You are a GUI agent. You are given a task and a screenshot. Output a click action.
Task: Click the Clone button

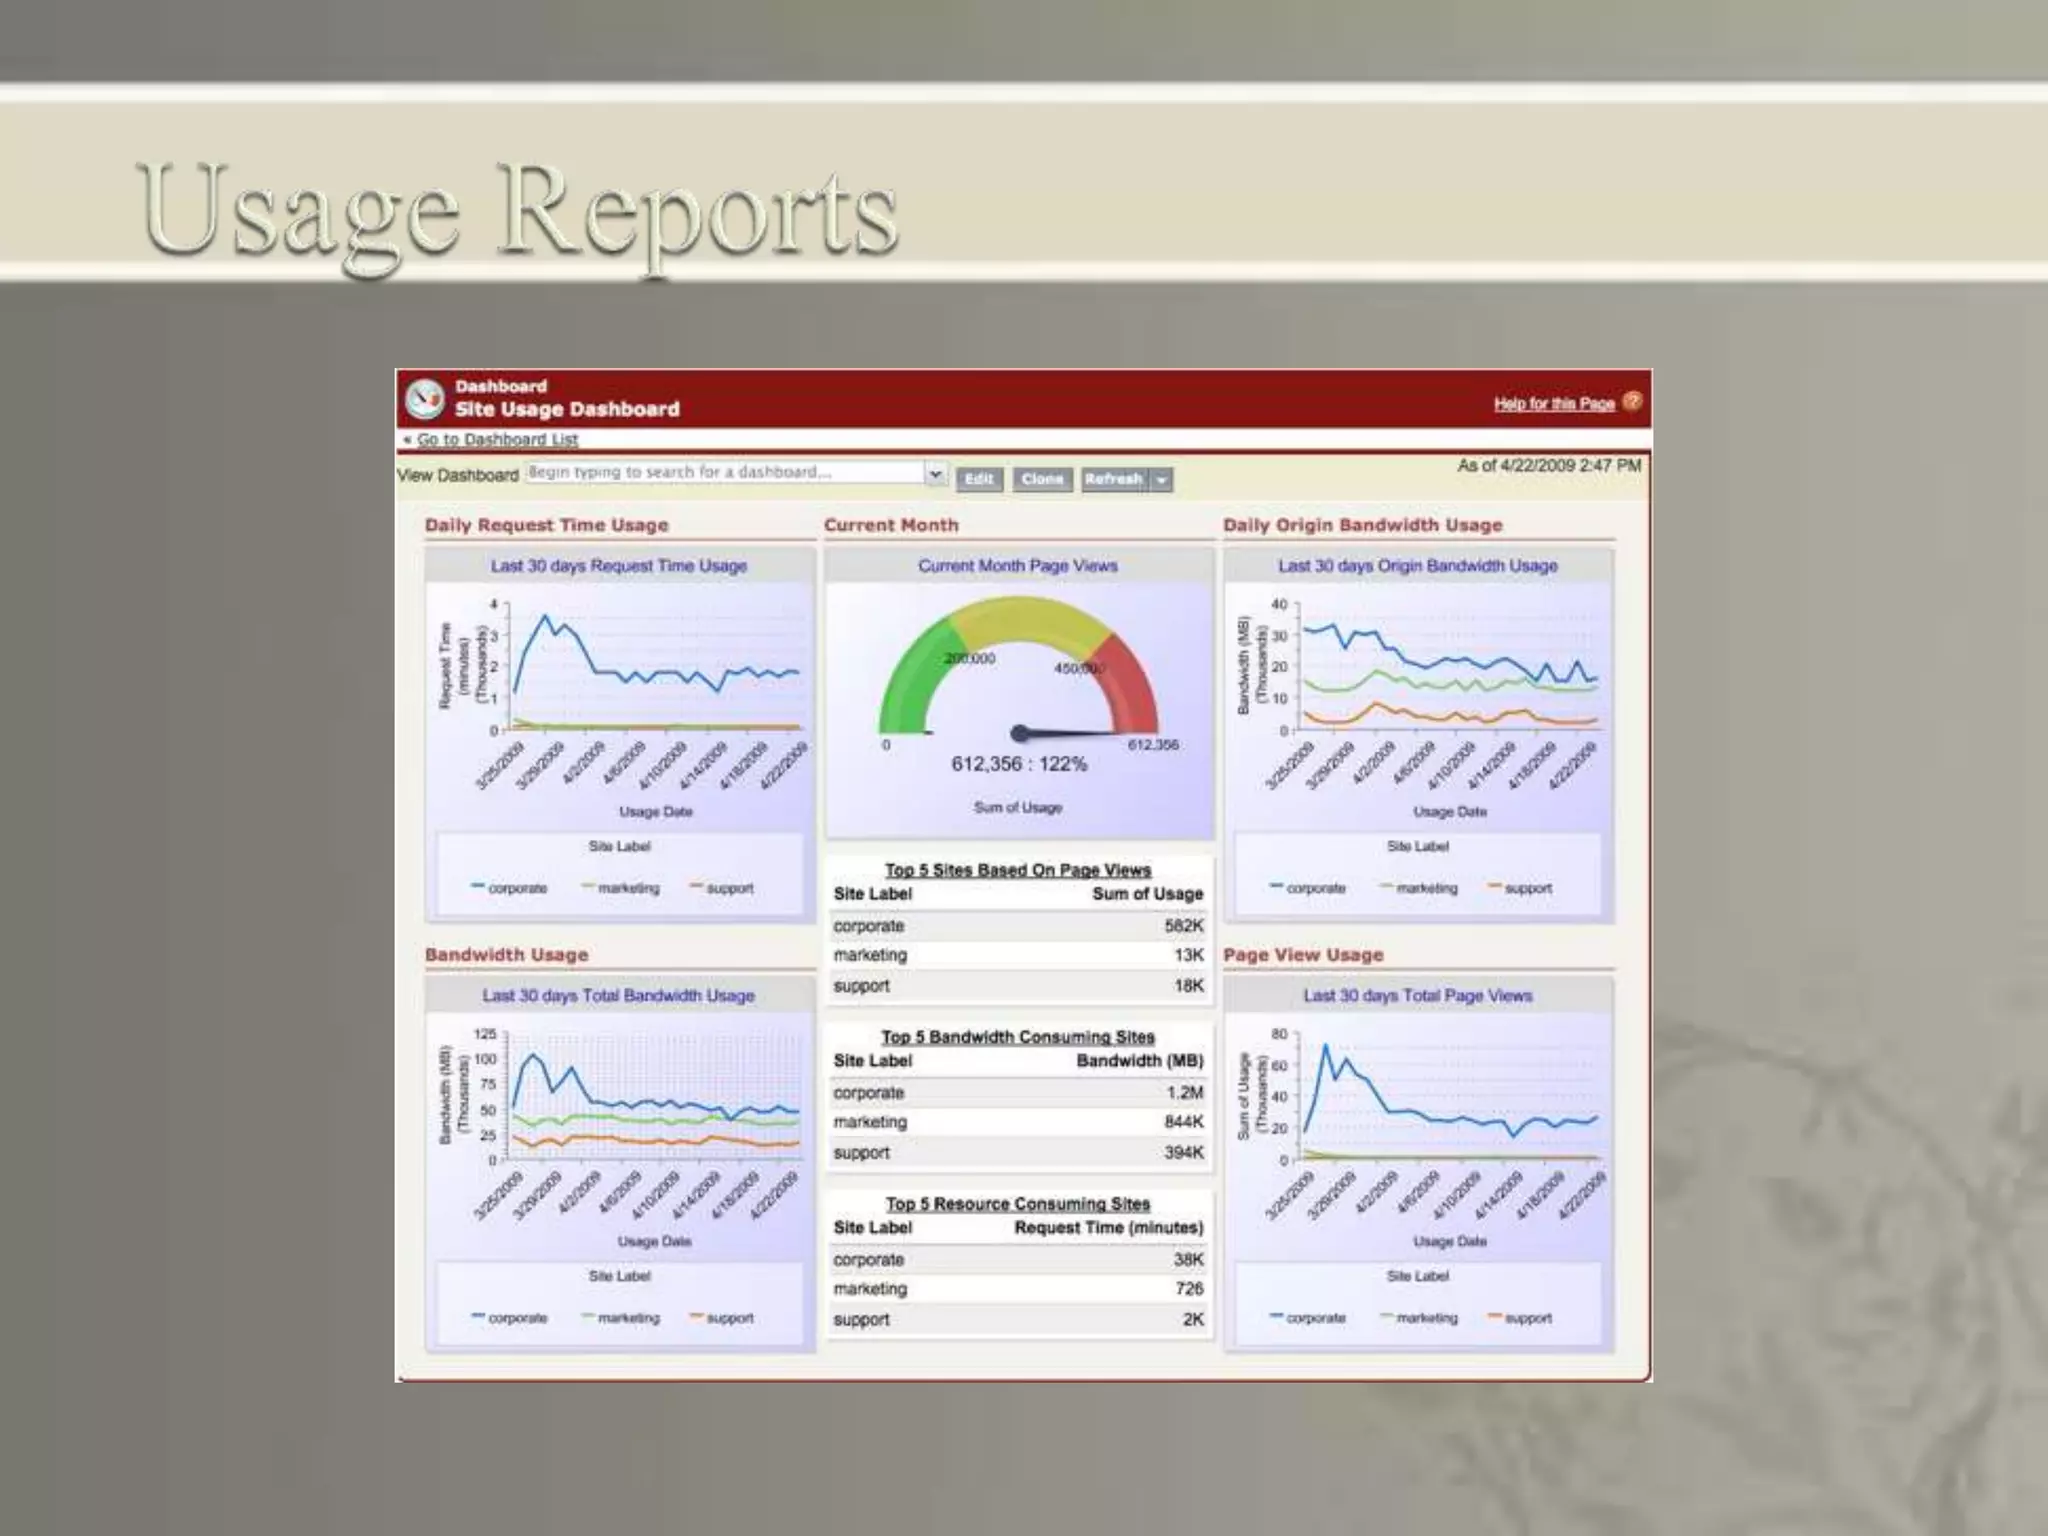1042,479
